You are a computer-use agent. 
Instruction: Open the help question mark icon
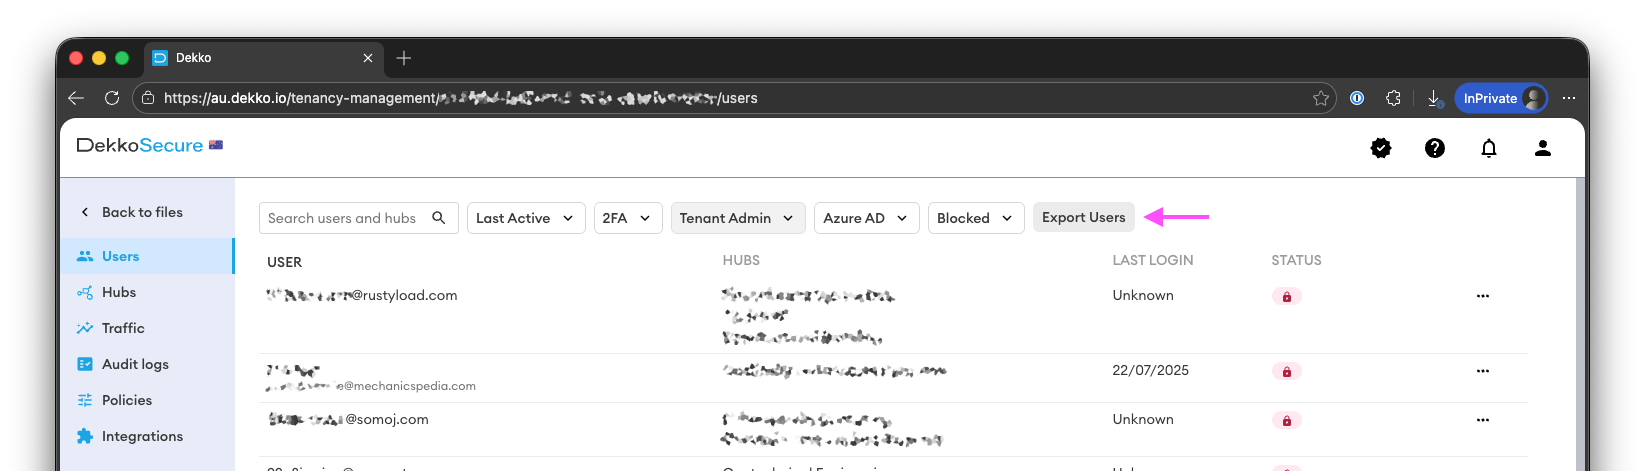1435,148
